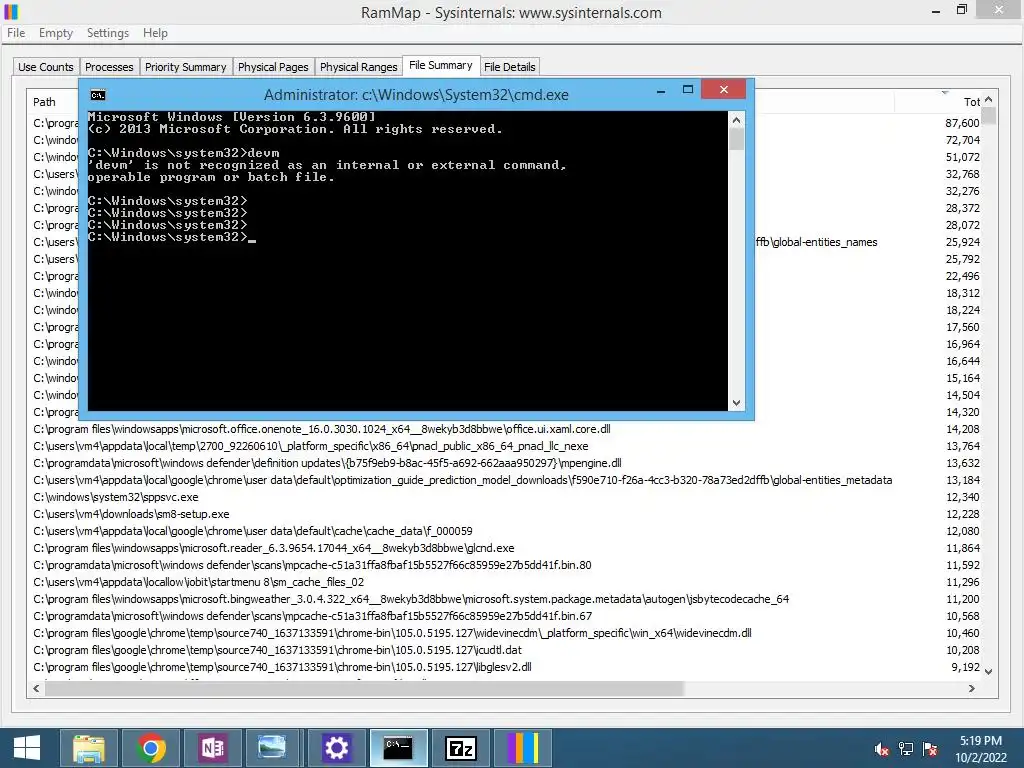
Task: Open the File menu in RamMap
Action: 16,33
